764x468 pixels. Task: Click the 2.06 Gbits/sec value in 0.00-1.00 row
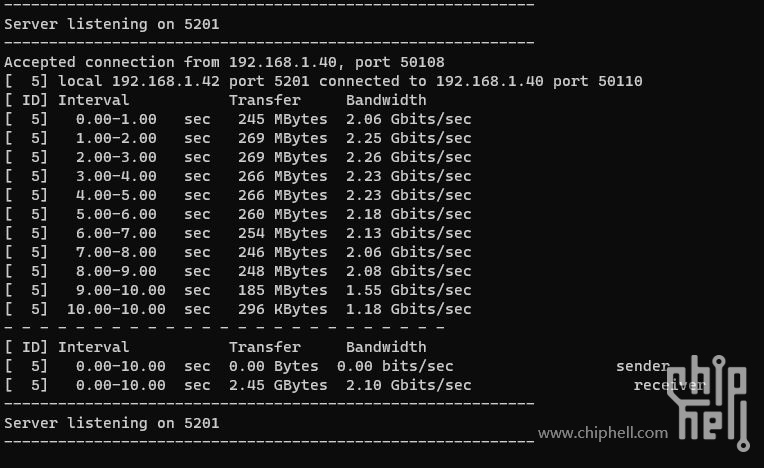click(408, 119)
